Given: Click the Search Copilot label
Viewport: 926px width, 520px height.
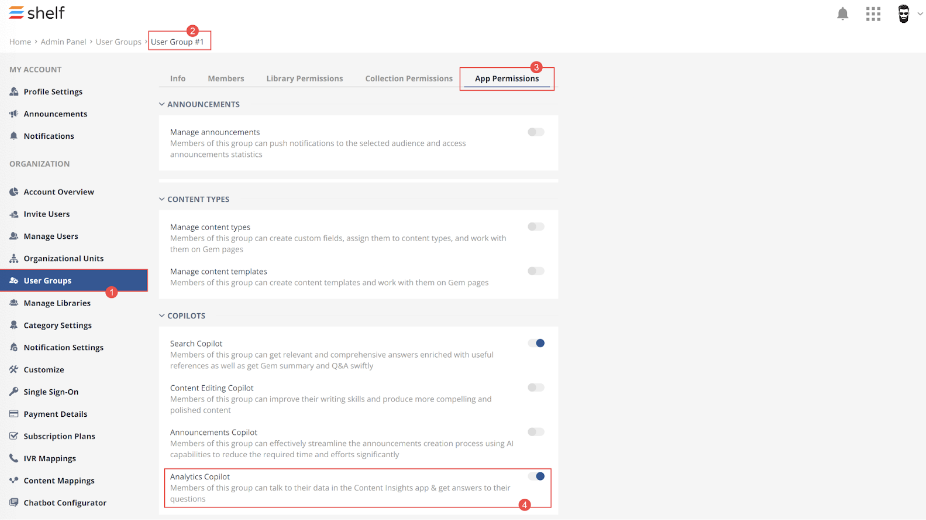Looking at the screenshot, I should pos(196,344).
